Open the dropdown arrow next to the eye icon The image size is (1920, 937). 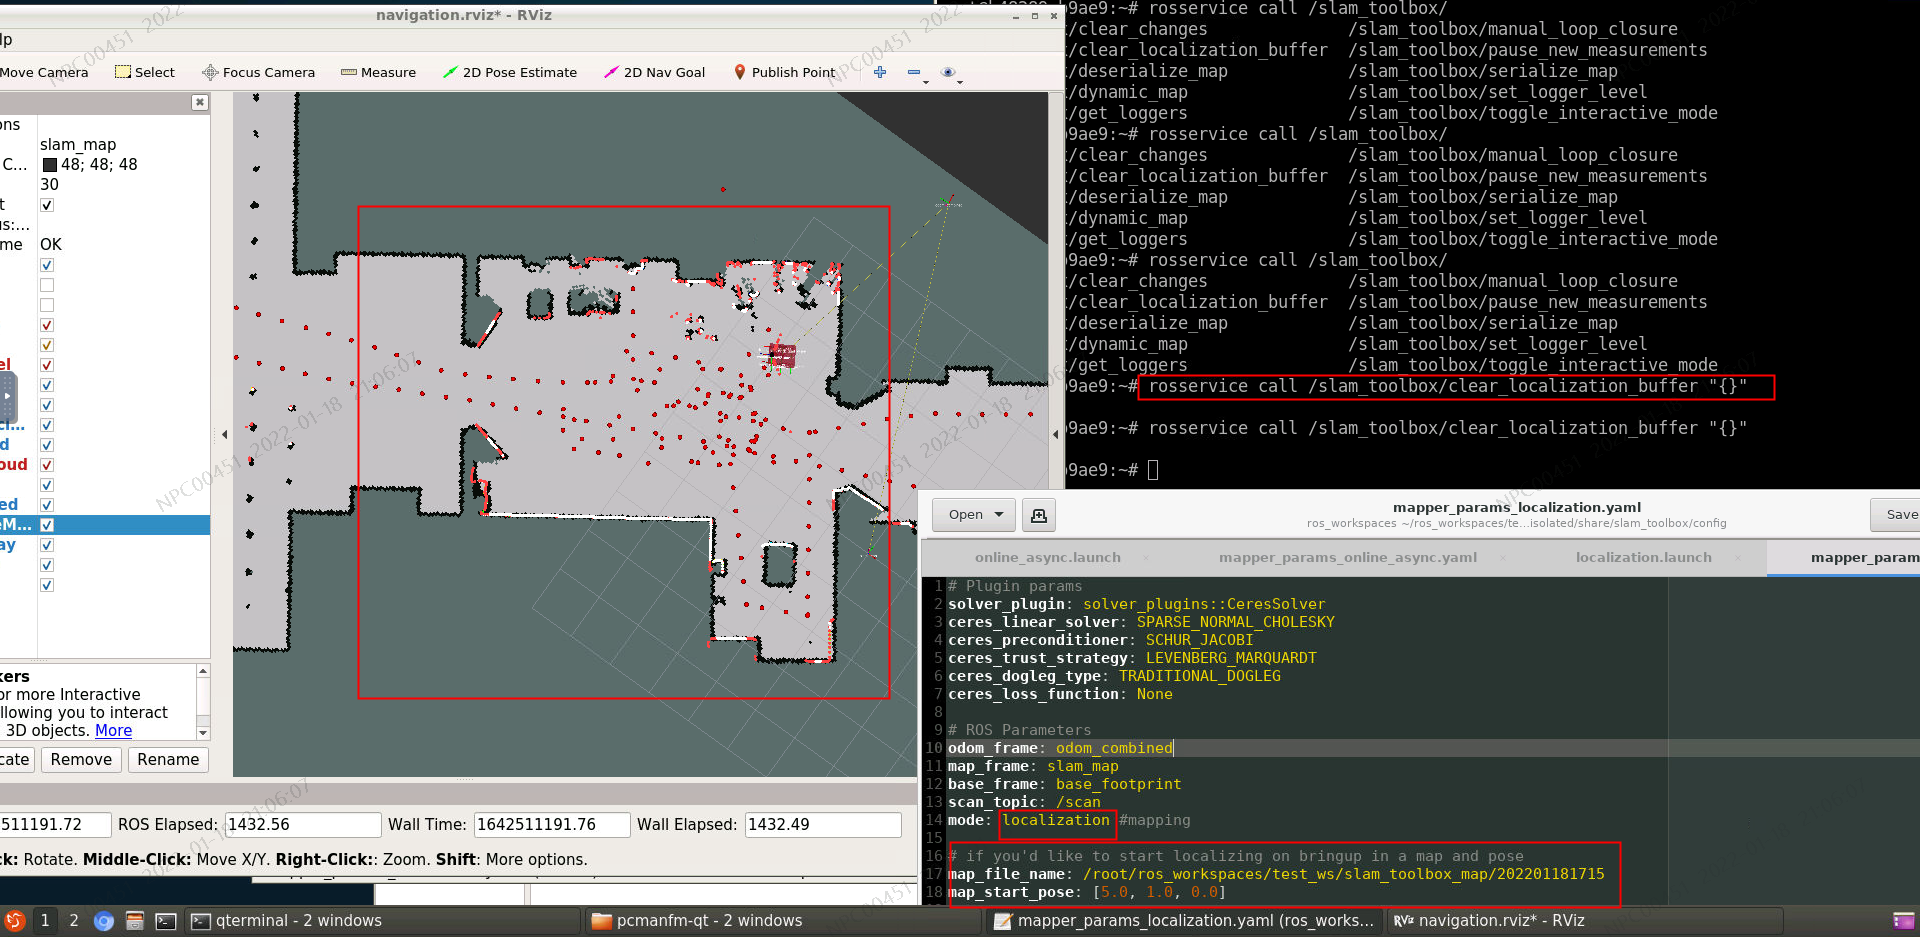(x=960, y=81)
